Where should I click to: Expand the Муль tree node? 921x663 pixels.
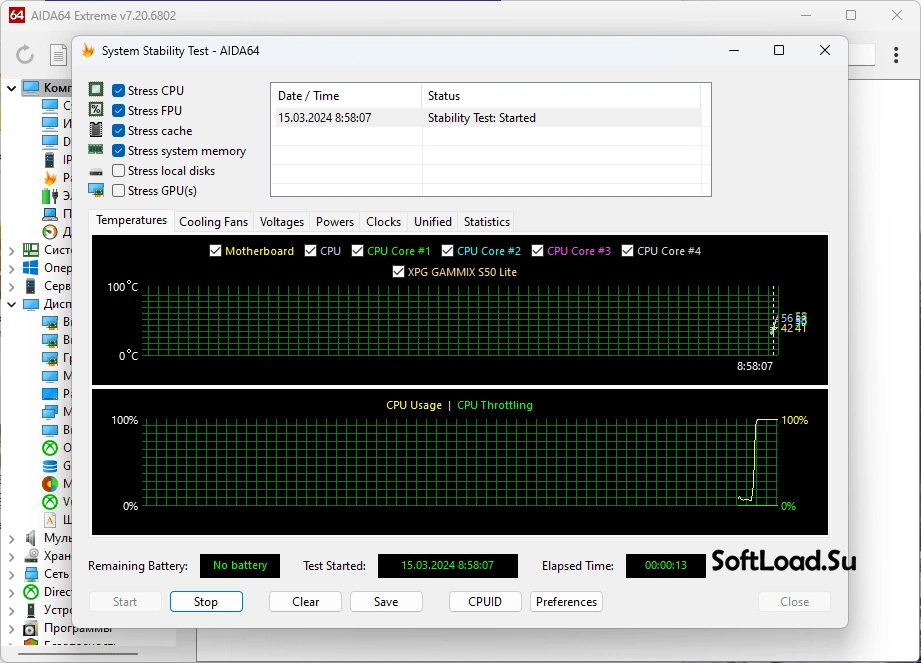11,539
